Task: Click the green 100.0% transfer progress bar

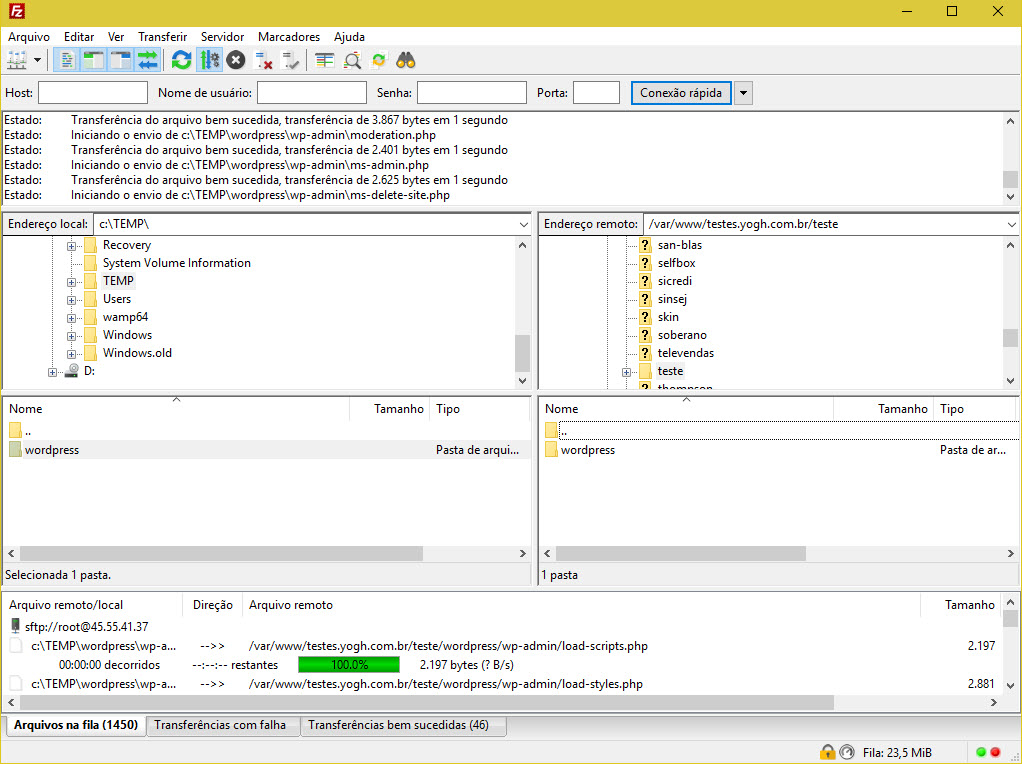Action: point(349,665)
